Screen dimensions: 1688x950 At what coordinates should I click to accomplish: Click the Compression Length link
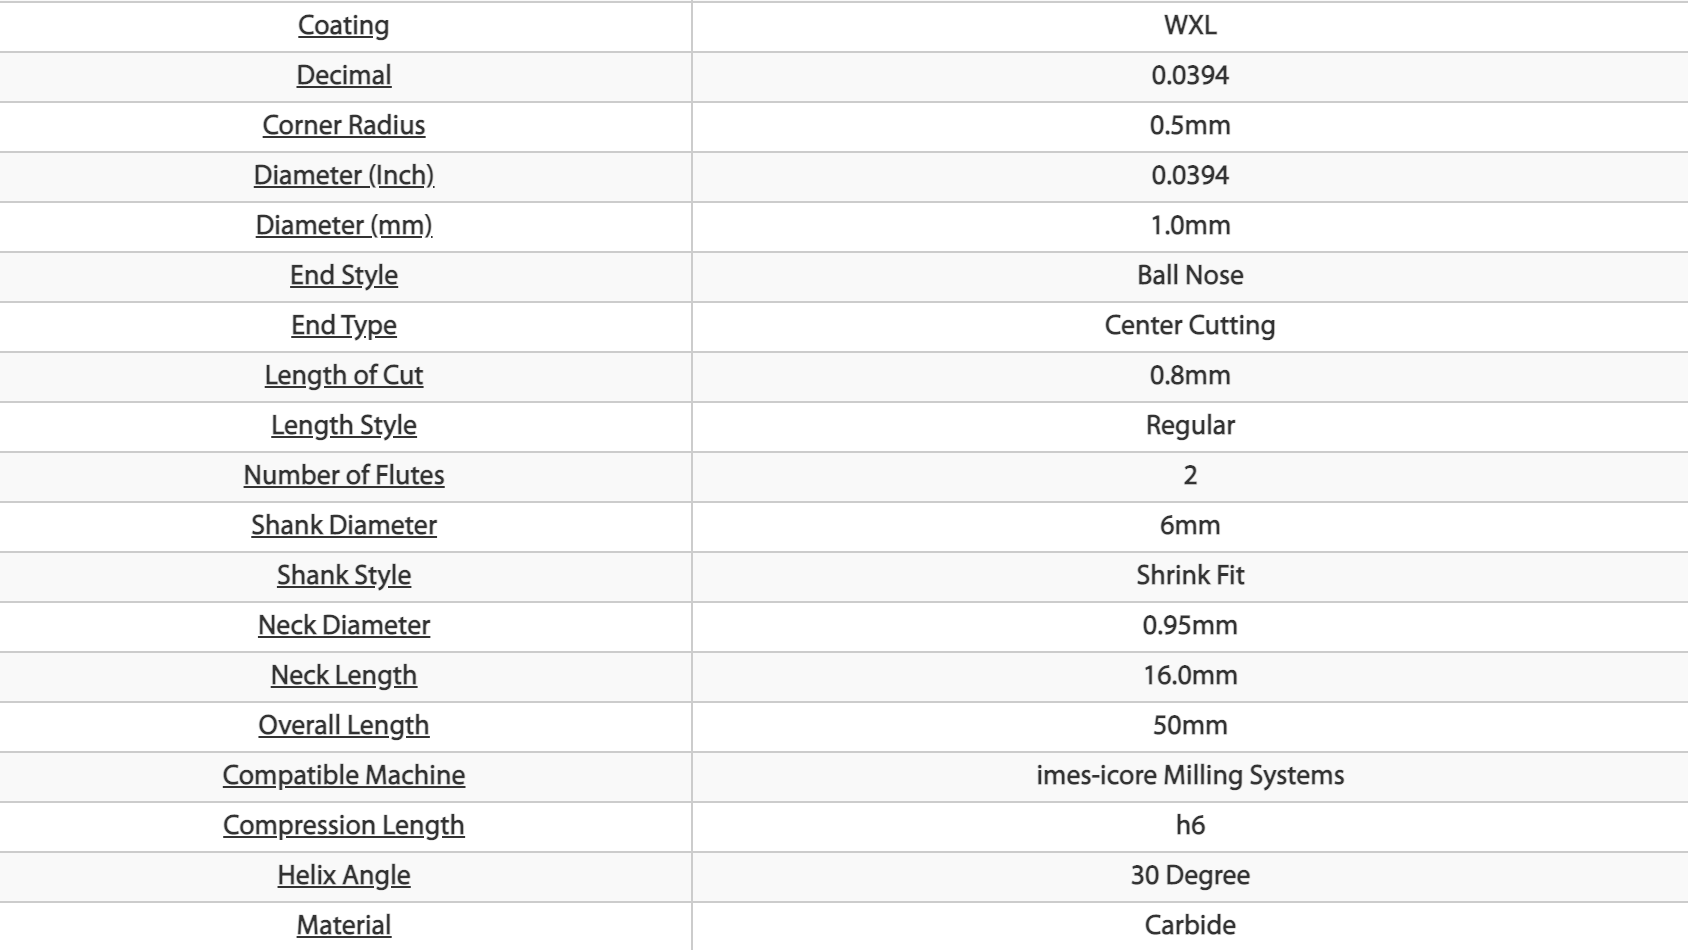(343, 826)
